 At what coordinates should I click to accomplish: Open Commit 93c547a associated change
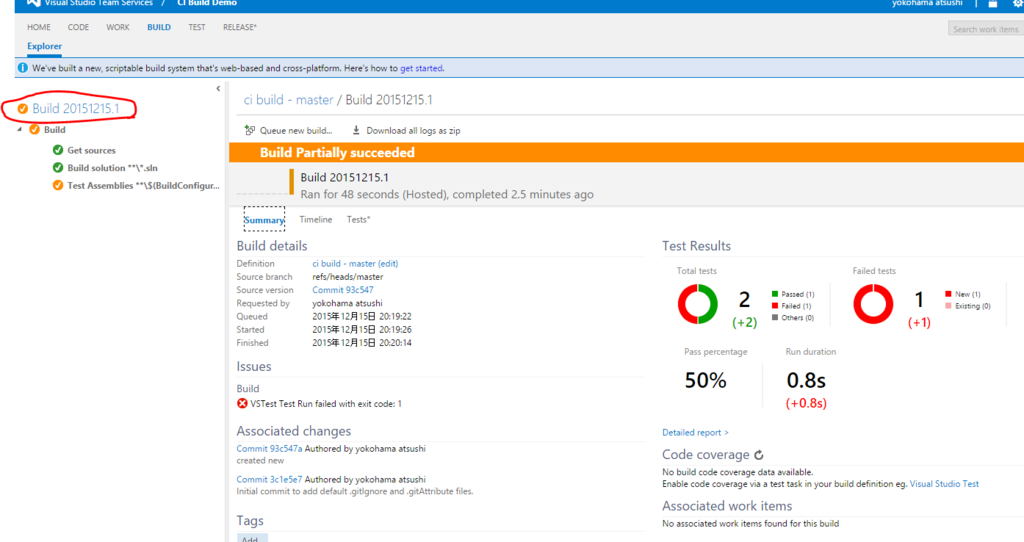tap(269, 449)
